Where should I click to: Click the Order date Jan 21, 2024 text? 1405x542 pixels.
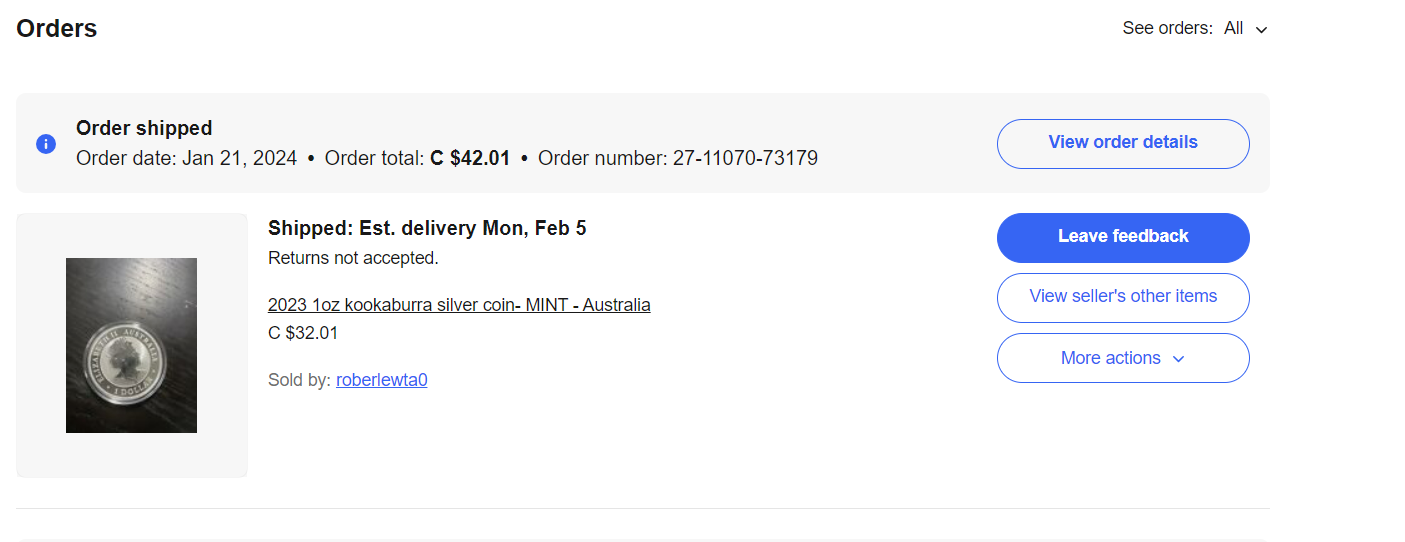tap(186, 158)
